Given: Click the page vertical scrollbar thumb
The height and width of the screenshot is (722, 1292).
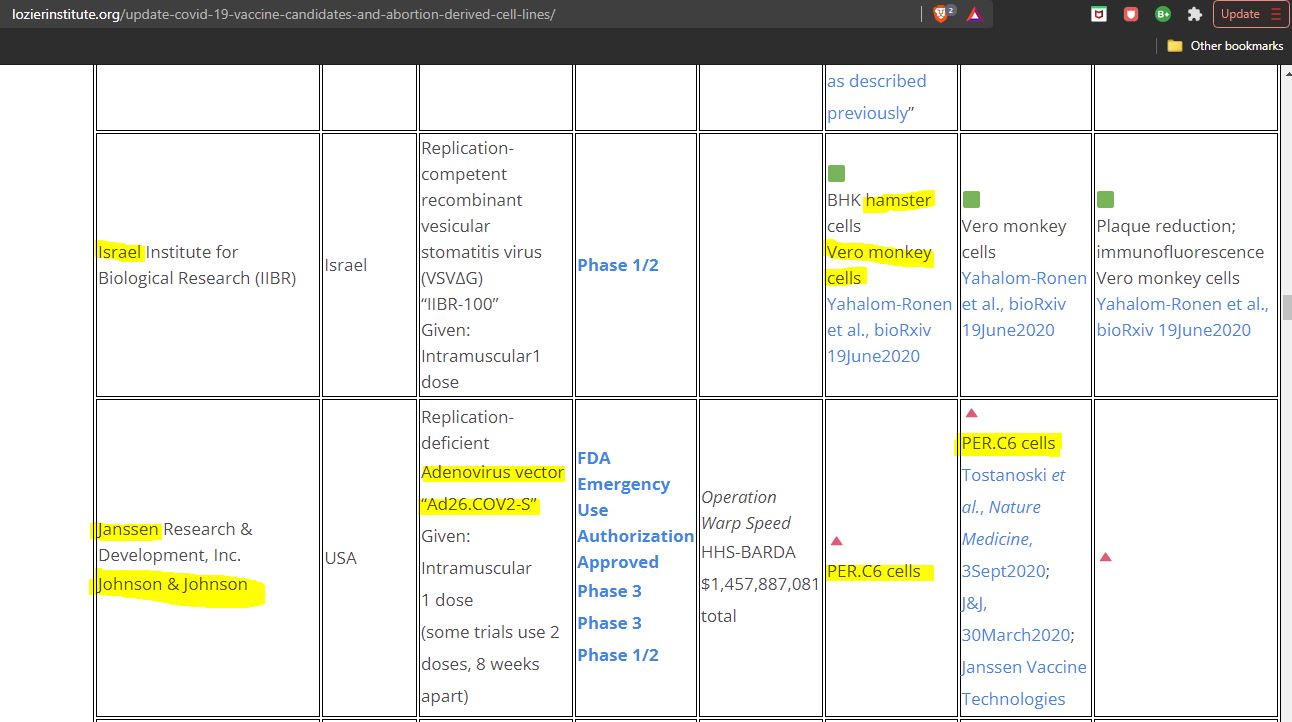Looking at the screenshot, I should pyautogui.click(x=1285, y=307).
